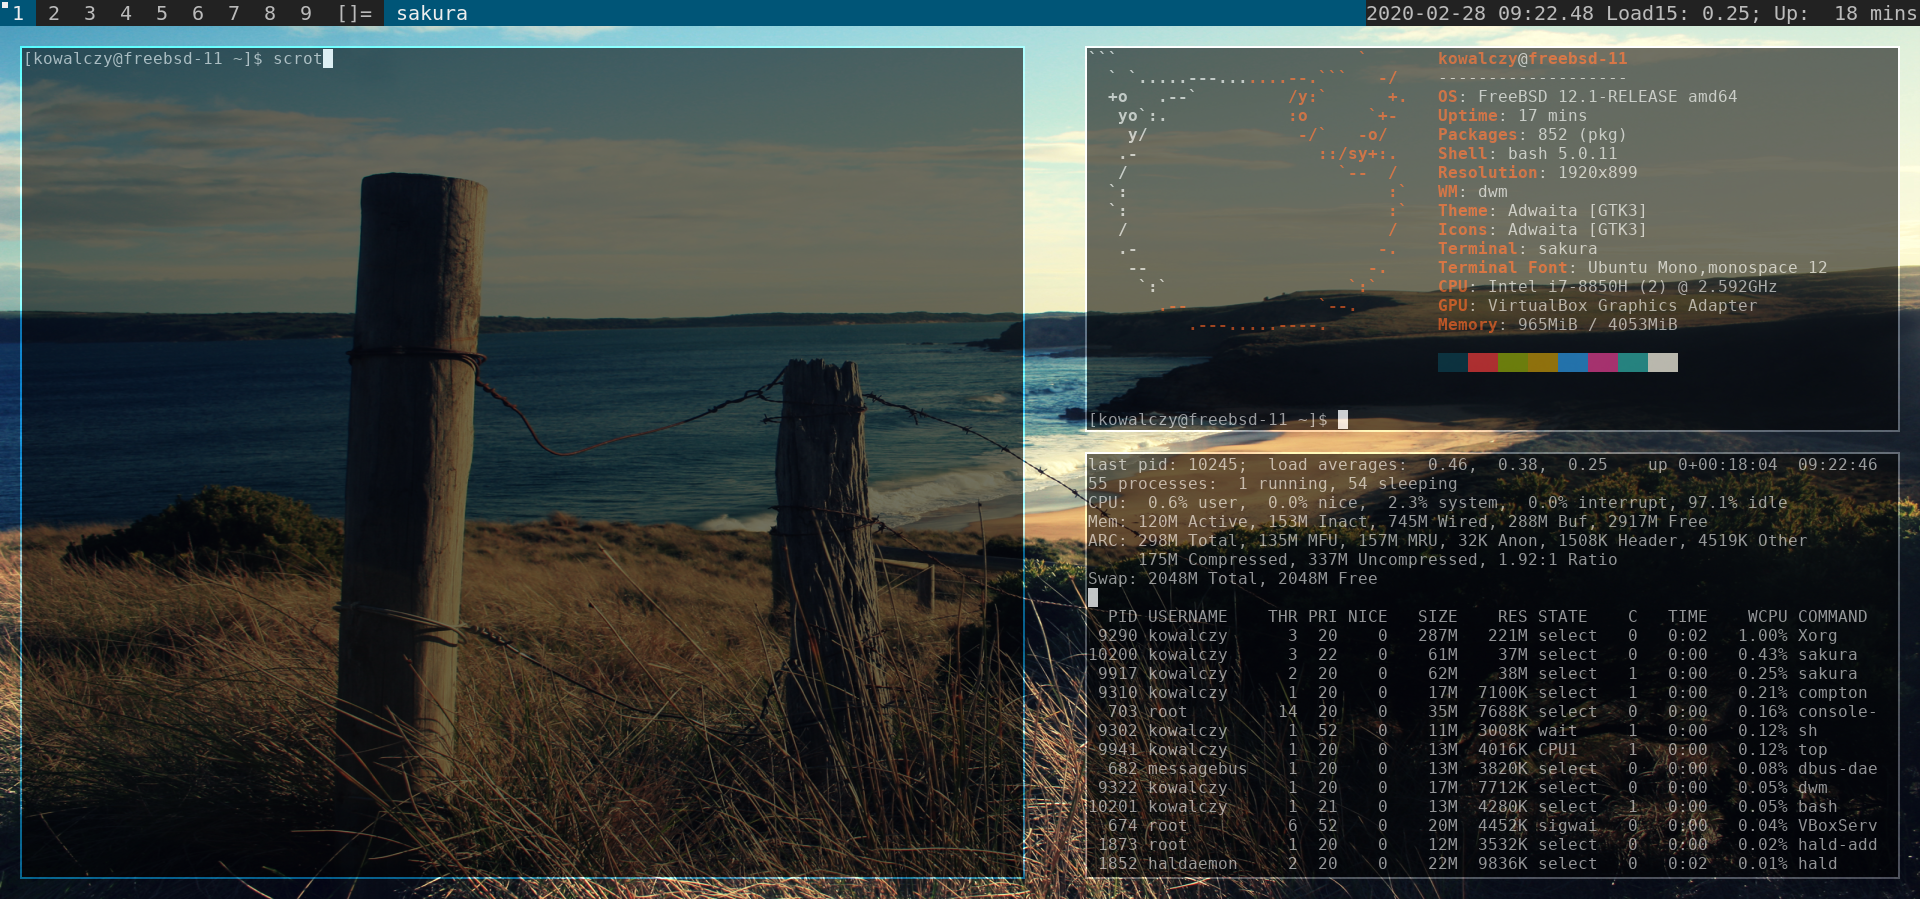Click the CPU: Intel i7-8850H line
The image size is (1920, 899).
1607,286
